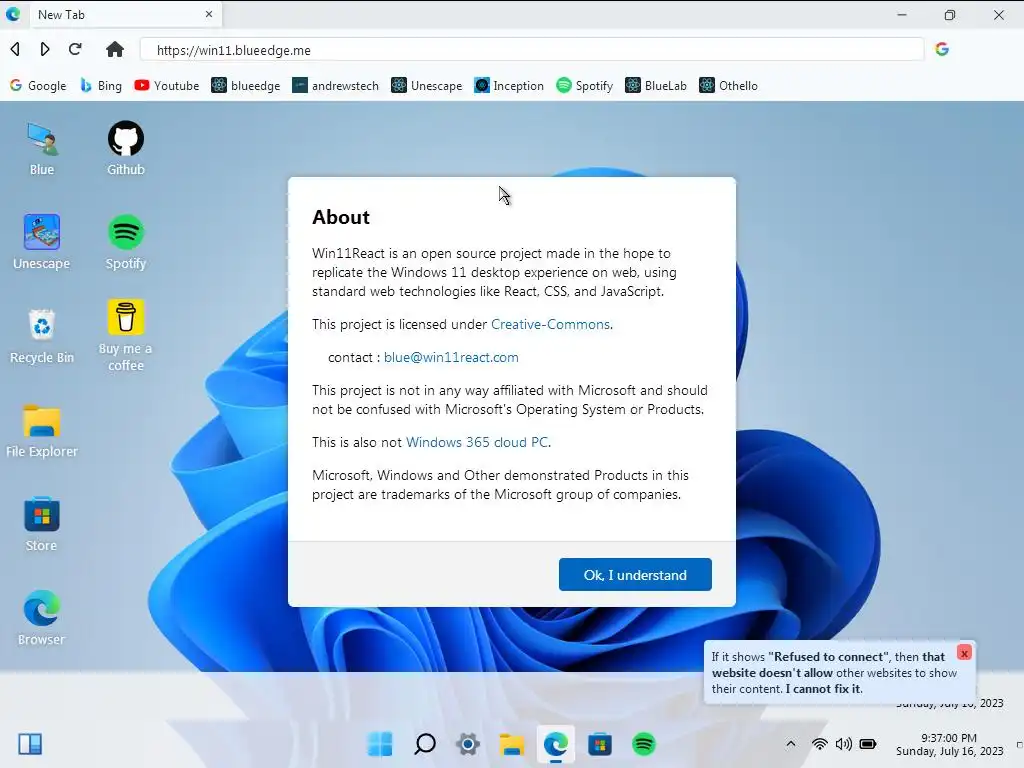Click the address bar URL field

click(x=532, y=50)
